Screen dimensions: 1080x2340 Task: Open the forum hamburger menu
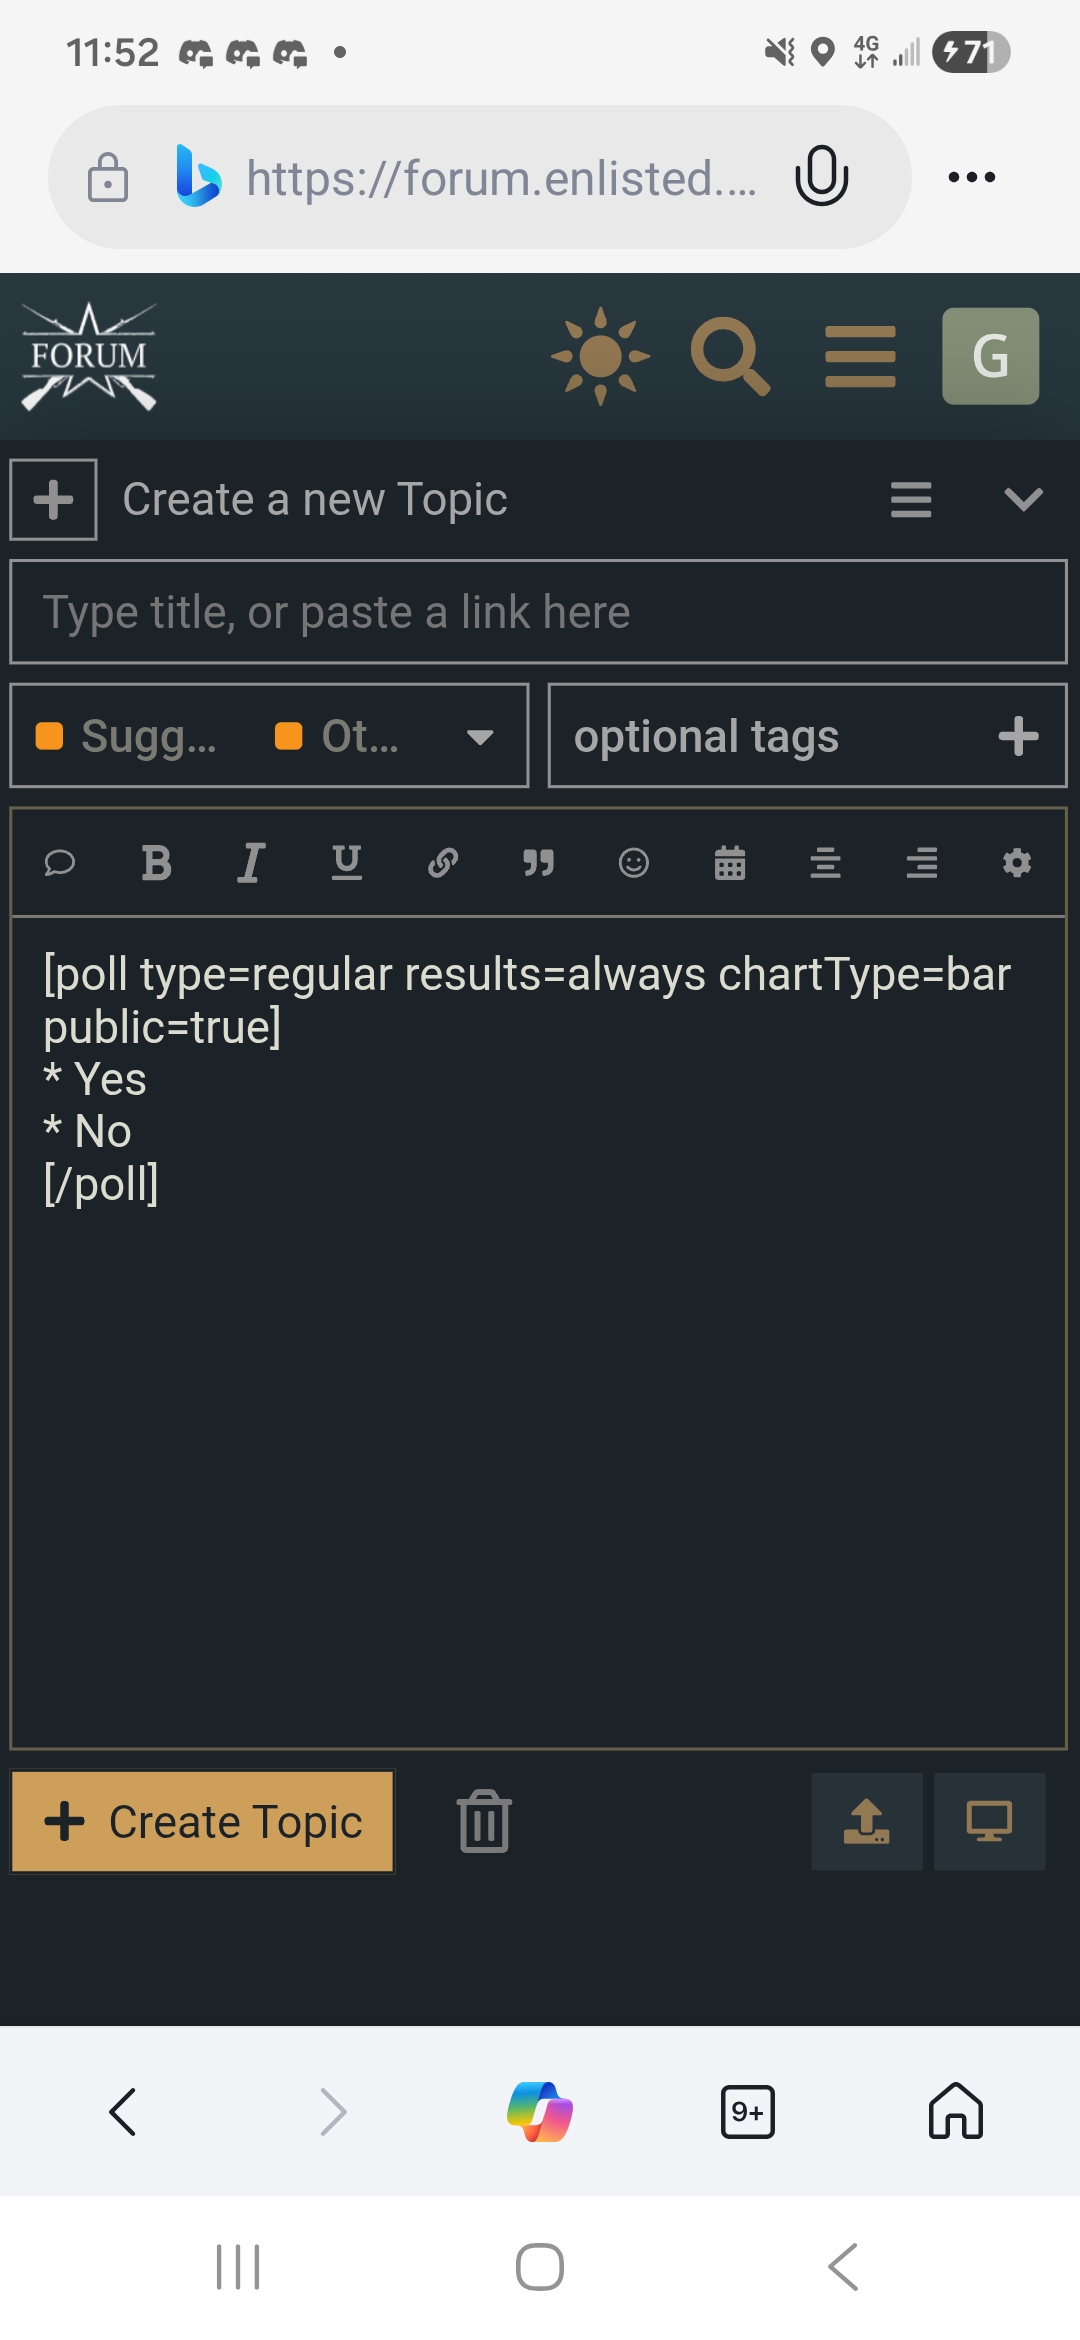(860, 356)
